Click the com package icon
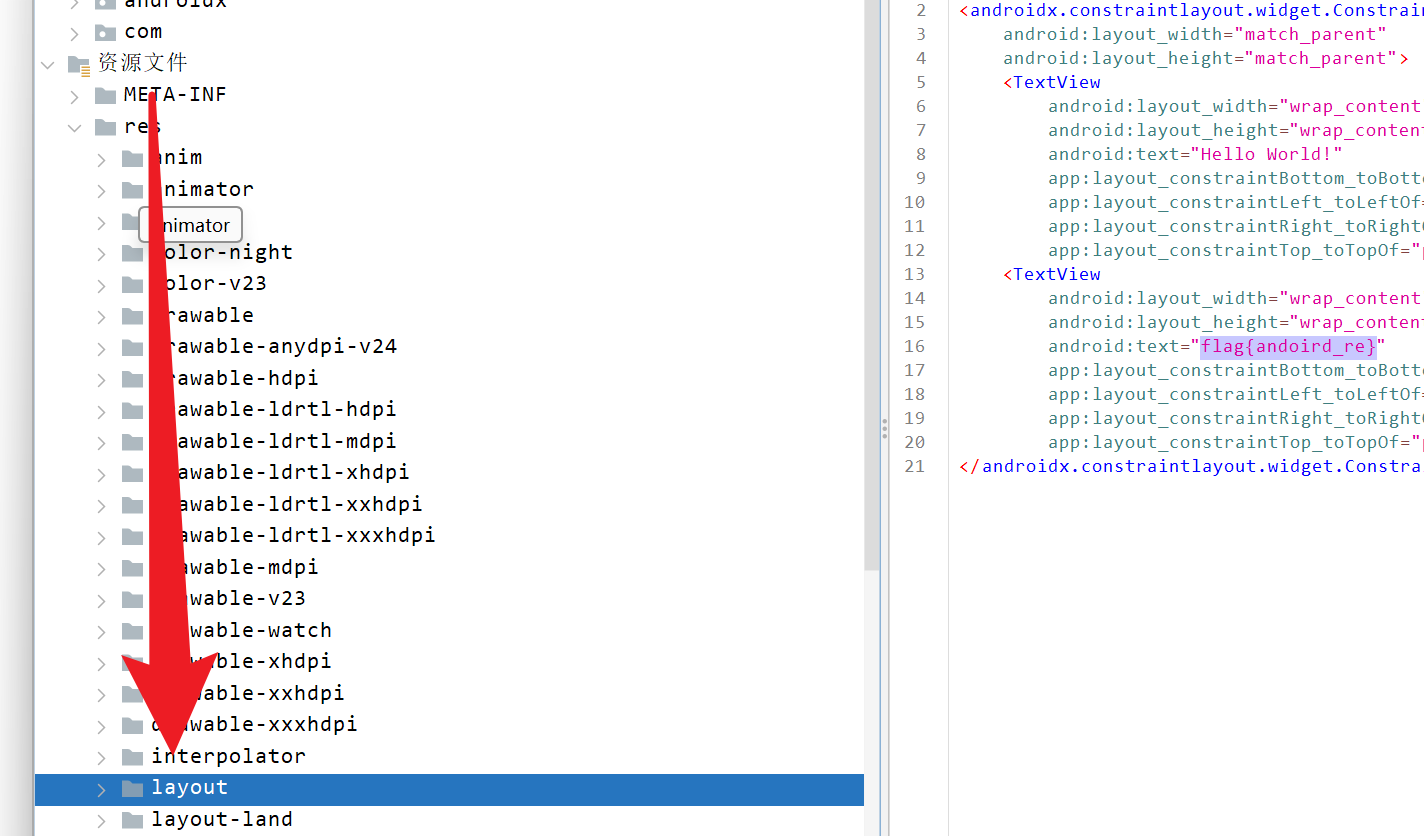Screen dimensions: 1424x836 pyautogui.click(x=105, y=32)
